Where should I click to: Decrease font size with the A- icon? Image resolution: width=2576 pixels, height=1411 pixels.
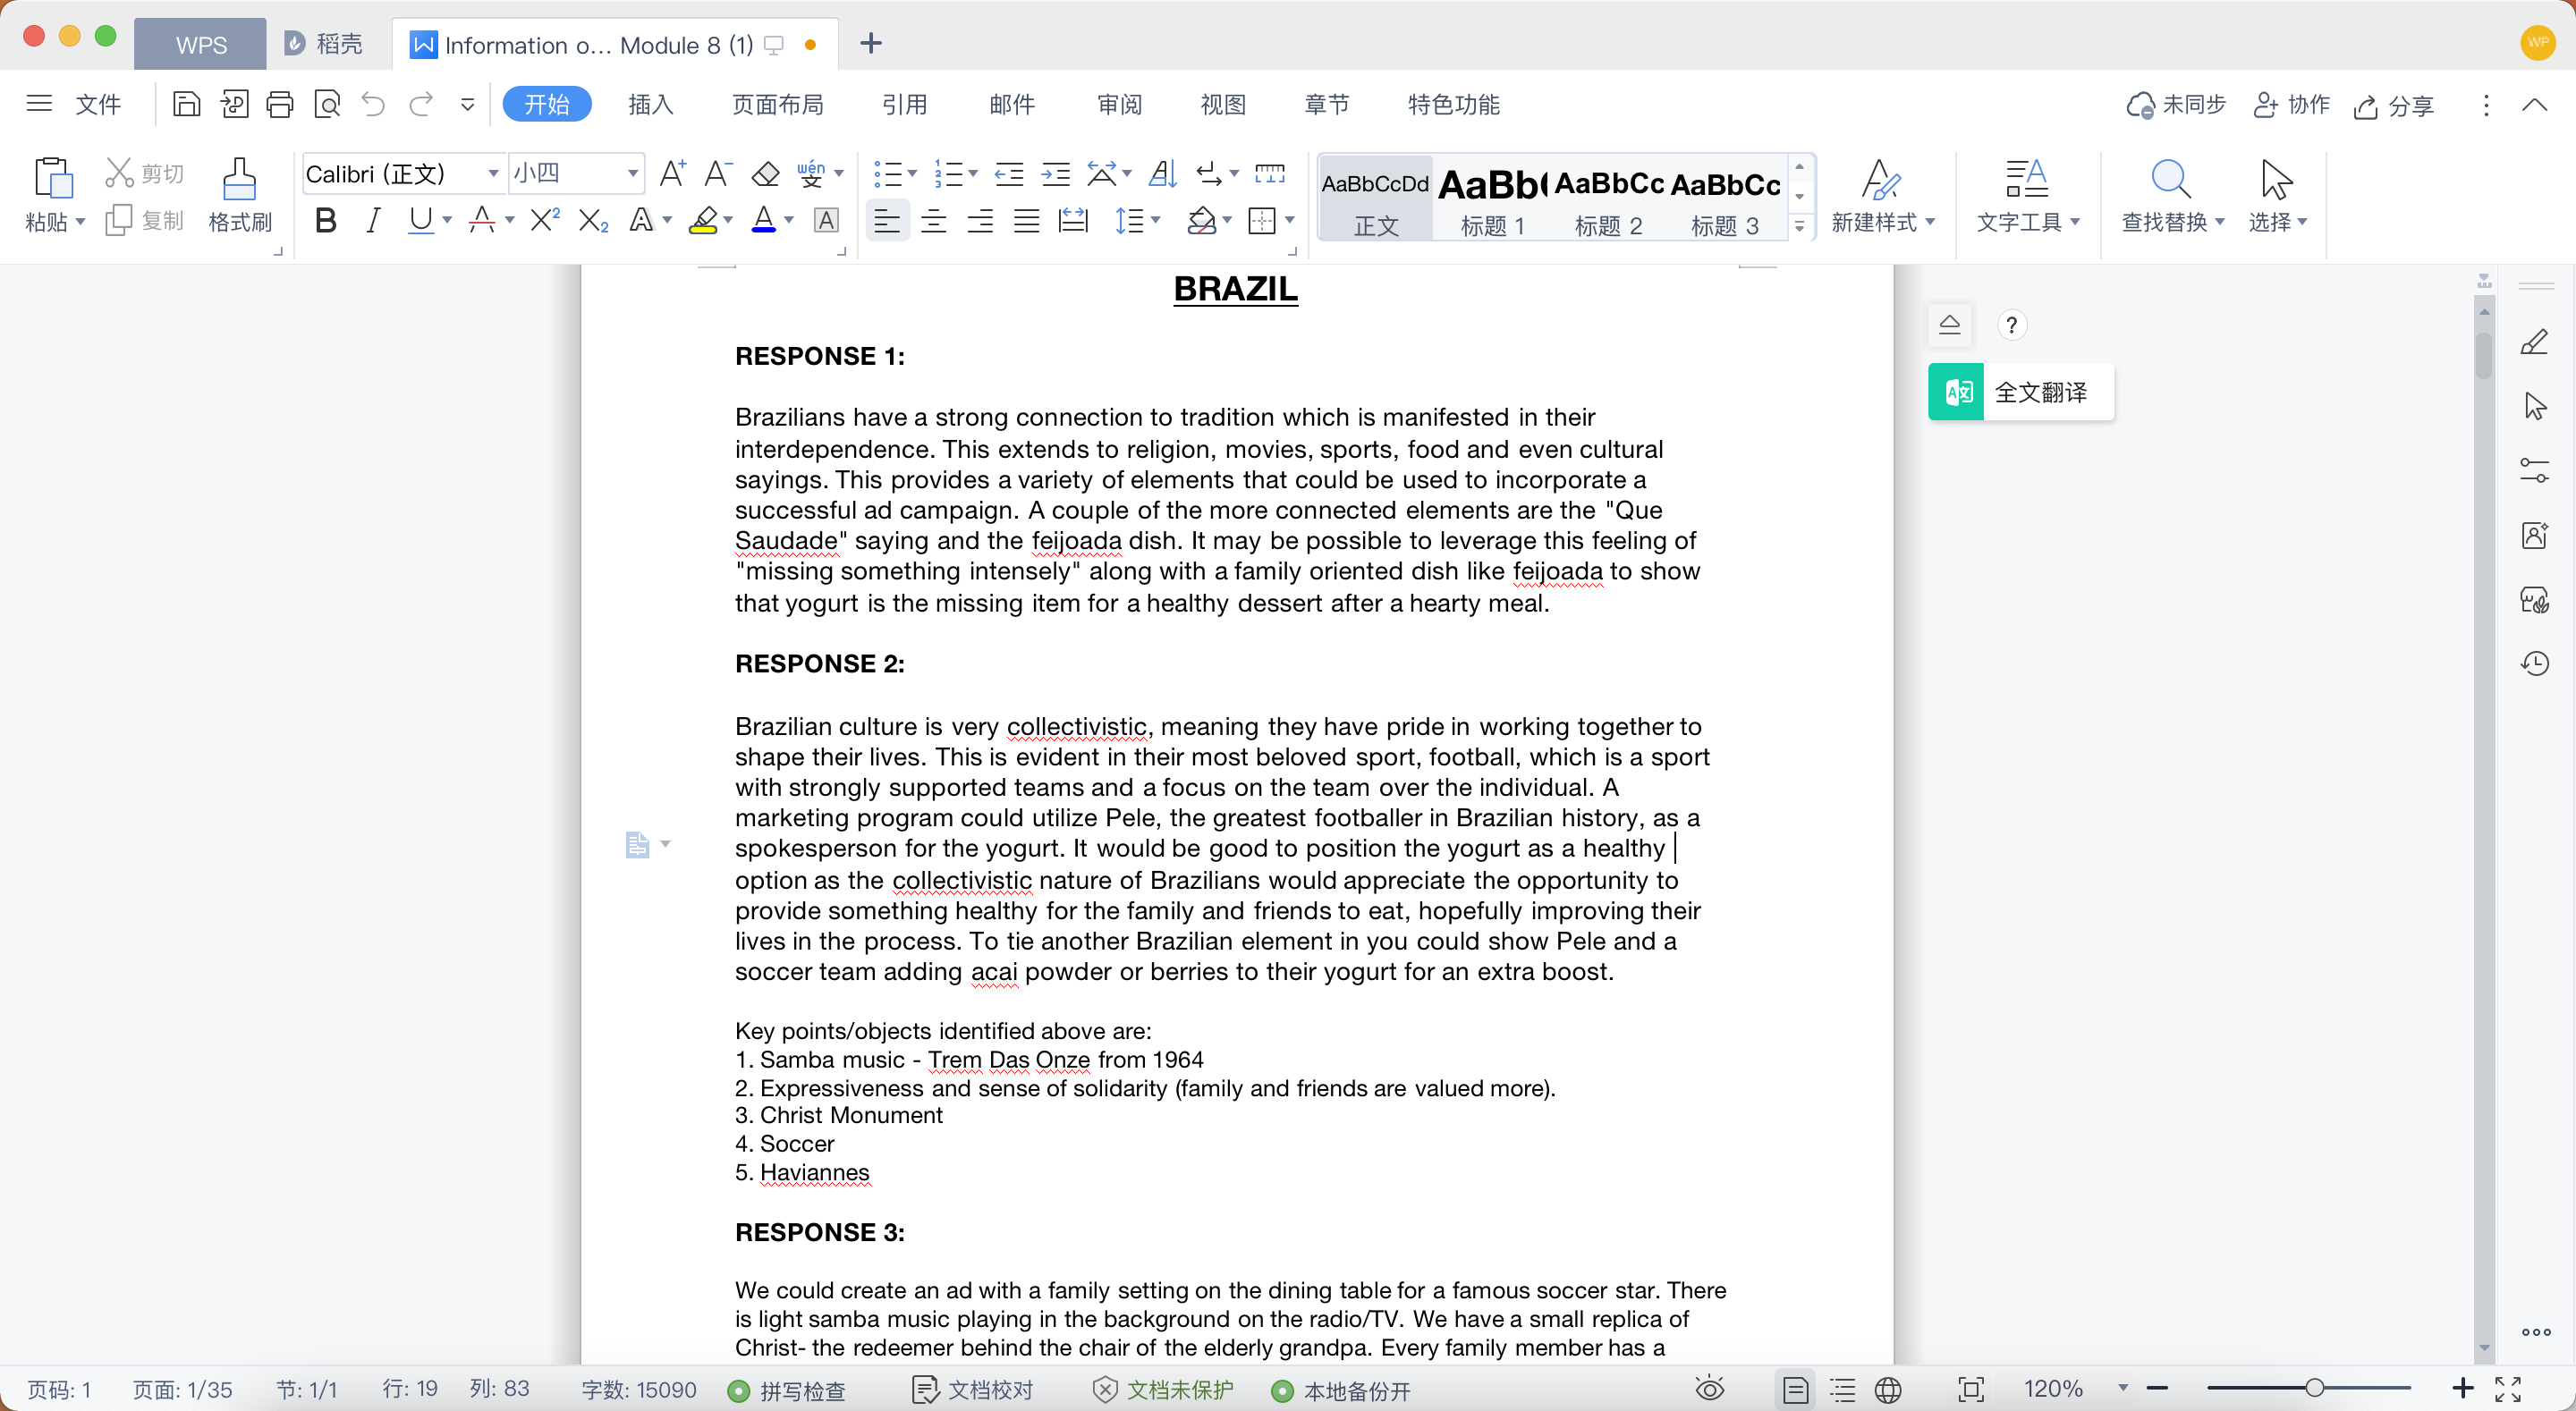[718, 174]
